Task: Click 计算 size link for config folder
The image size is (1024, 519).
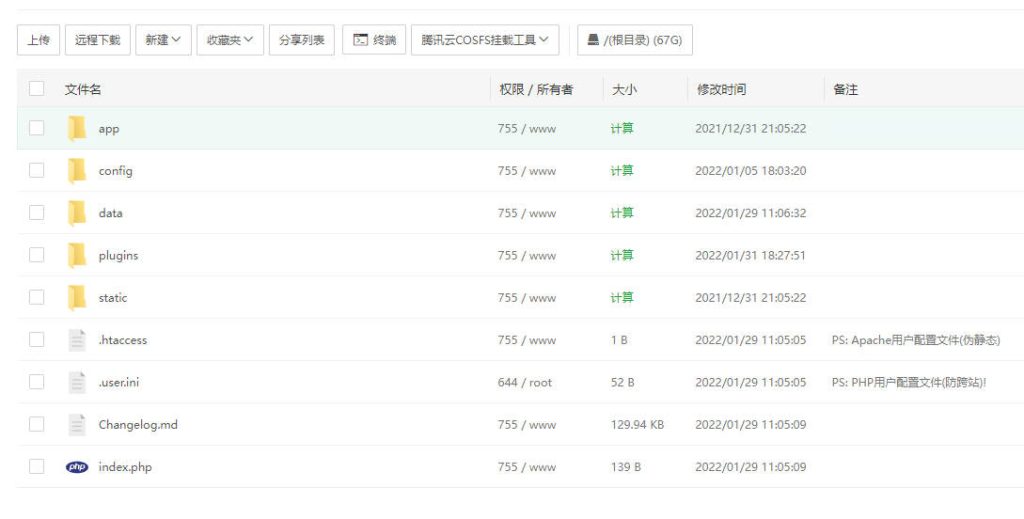Action: click(622, 170)
